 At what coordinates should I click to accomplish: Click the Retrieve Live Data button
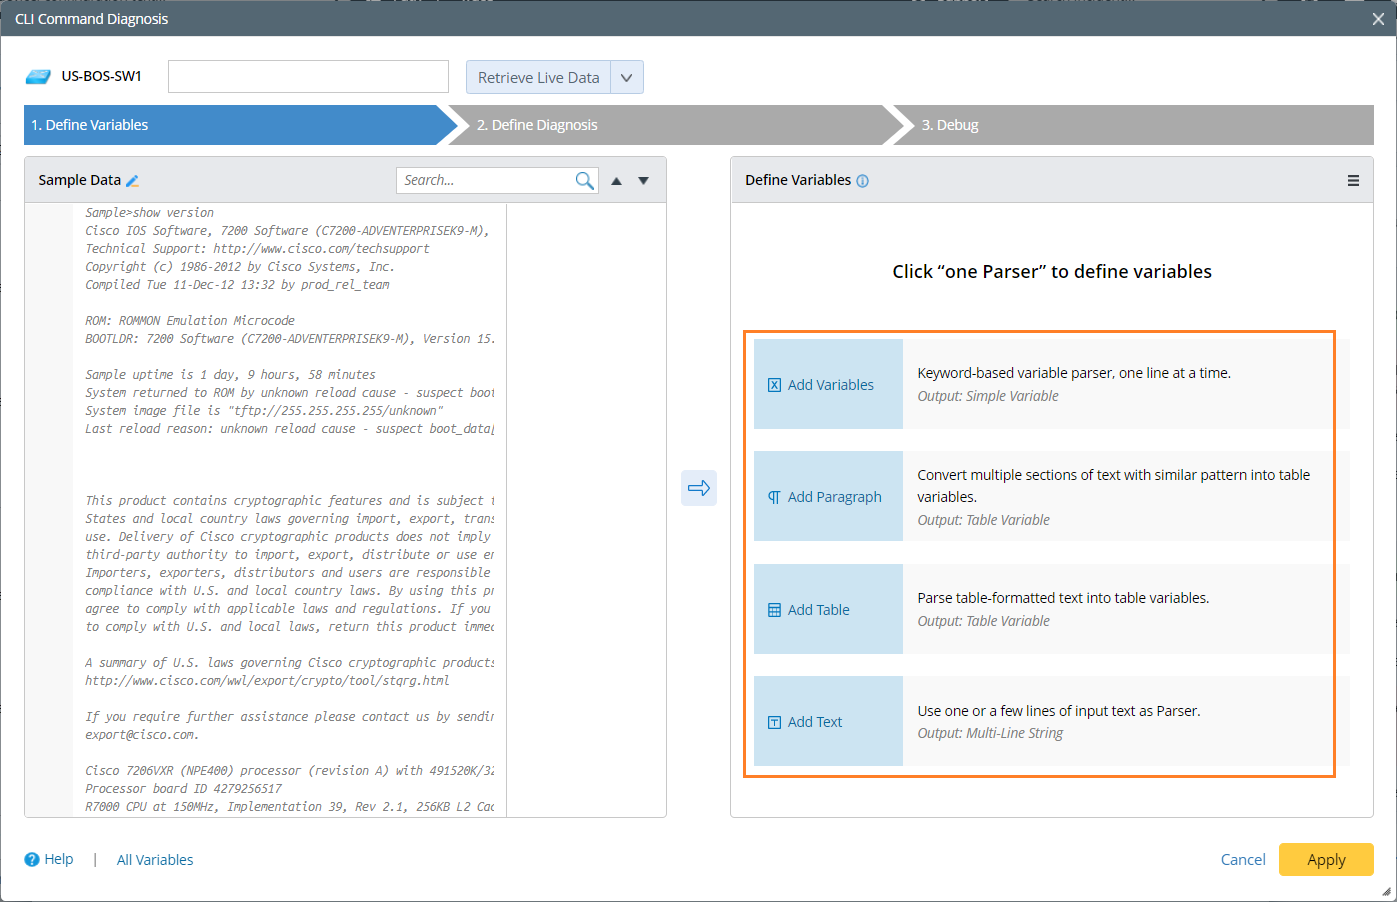pos(538,77)
